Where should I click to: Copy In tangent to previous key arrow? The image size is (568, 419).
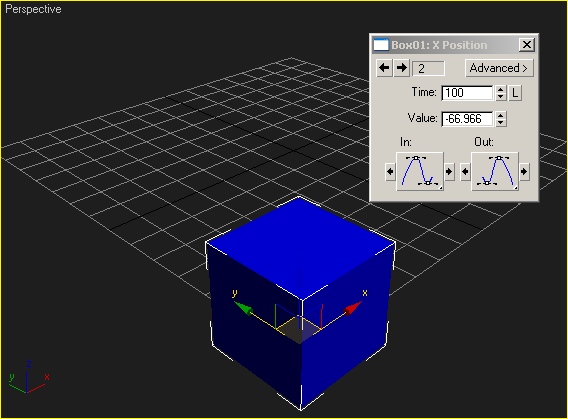pos(390,172)
